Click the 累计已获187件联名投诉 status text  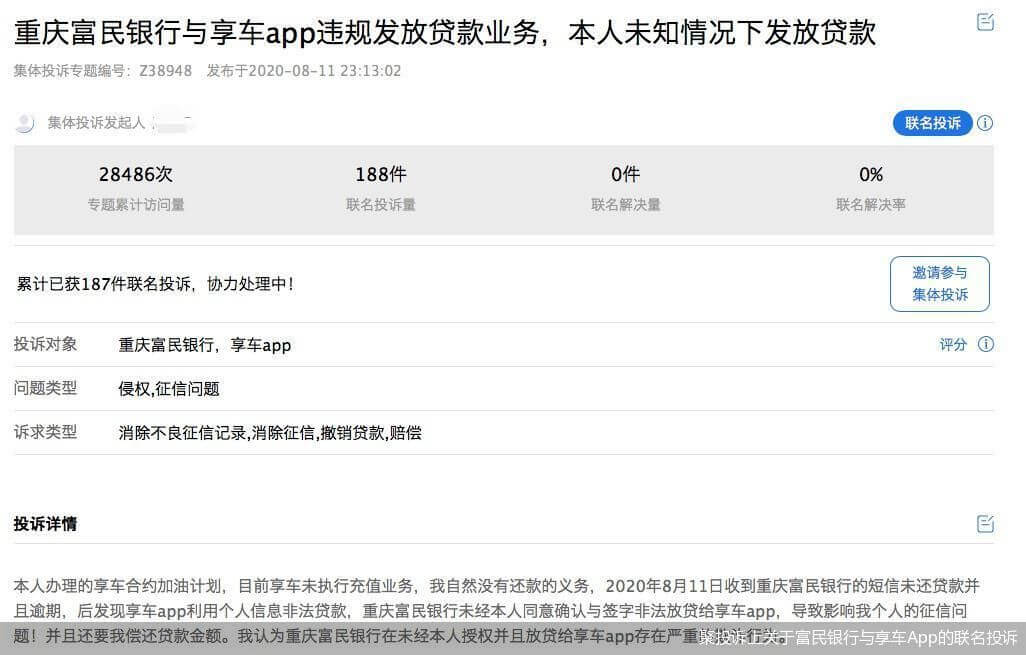(x=155, y=284)
